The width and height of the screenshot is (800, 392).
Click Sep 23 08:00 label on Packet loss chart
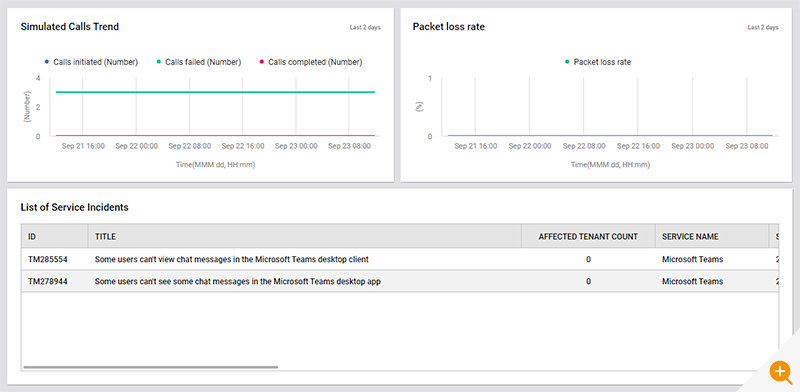click(x=746, y=146)
